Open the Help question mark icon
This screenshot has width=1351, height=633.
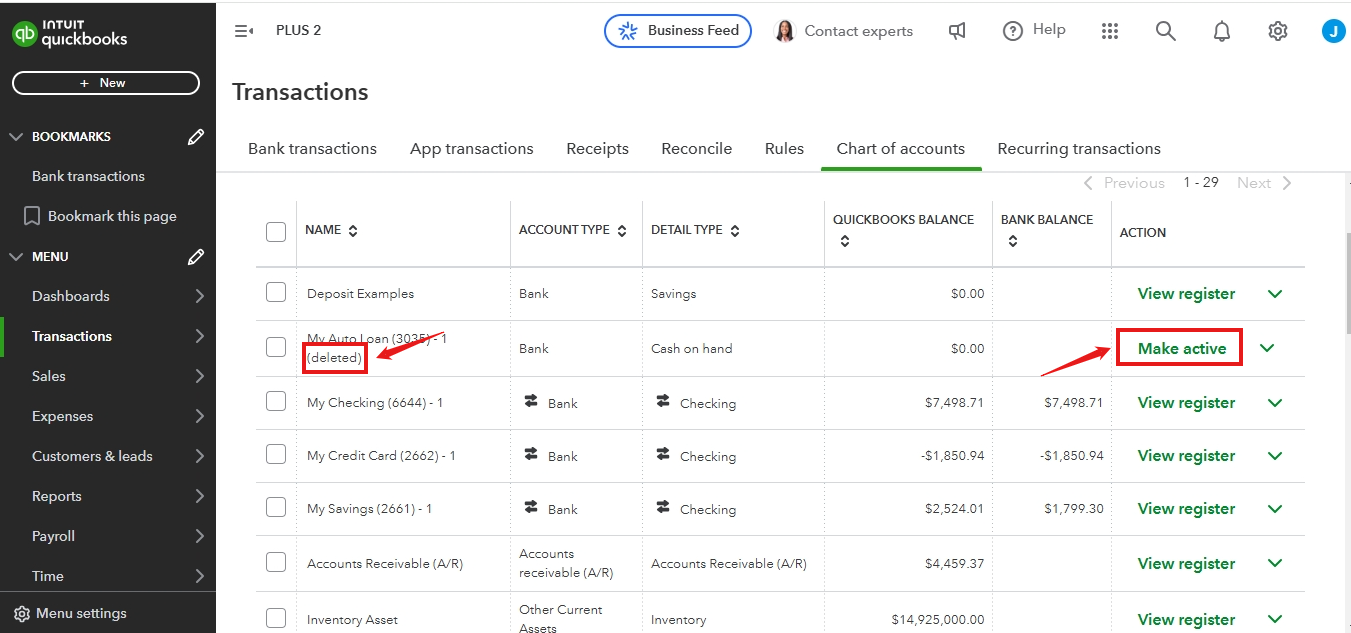[1013, 31]
